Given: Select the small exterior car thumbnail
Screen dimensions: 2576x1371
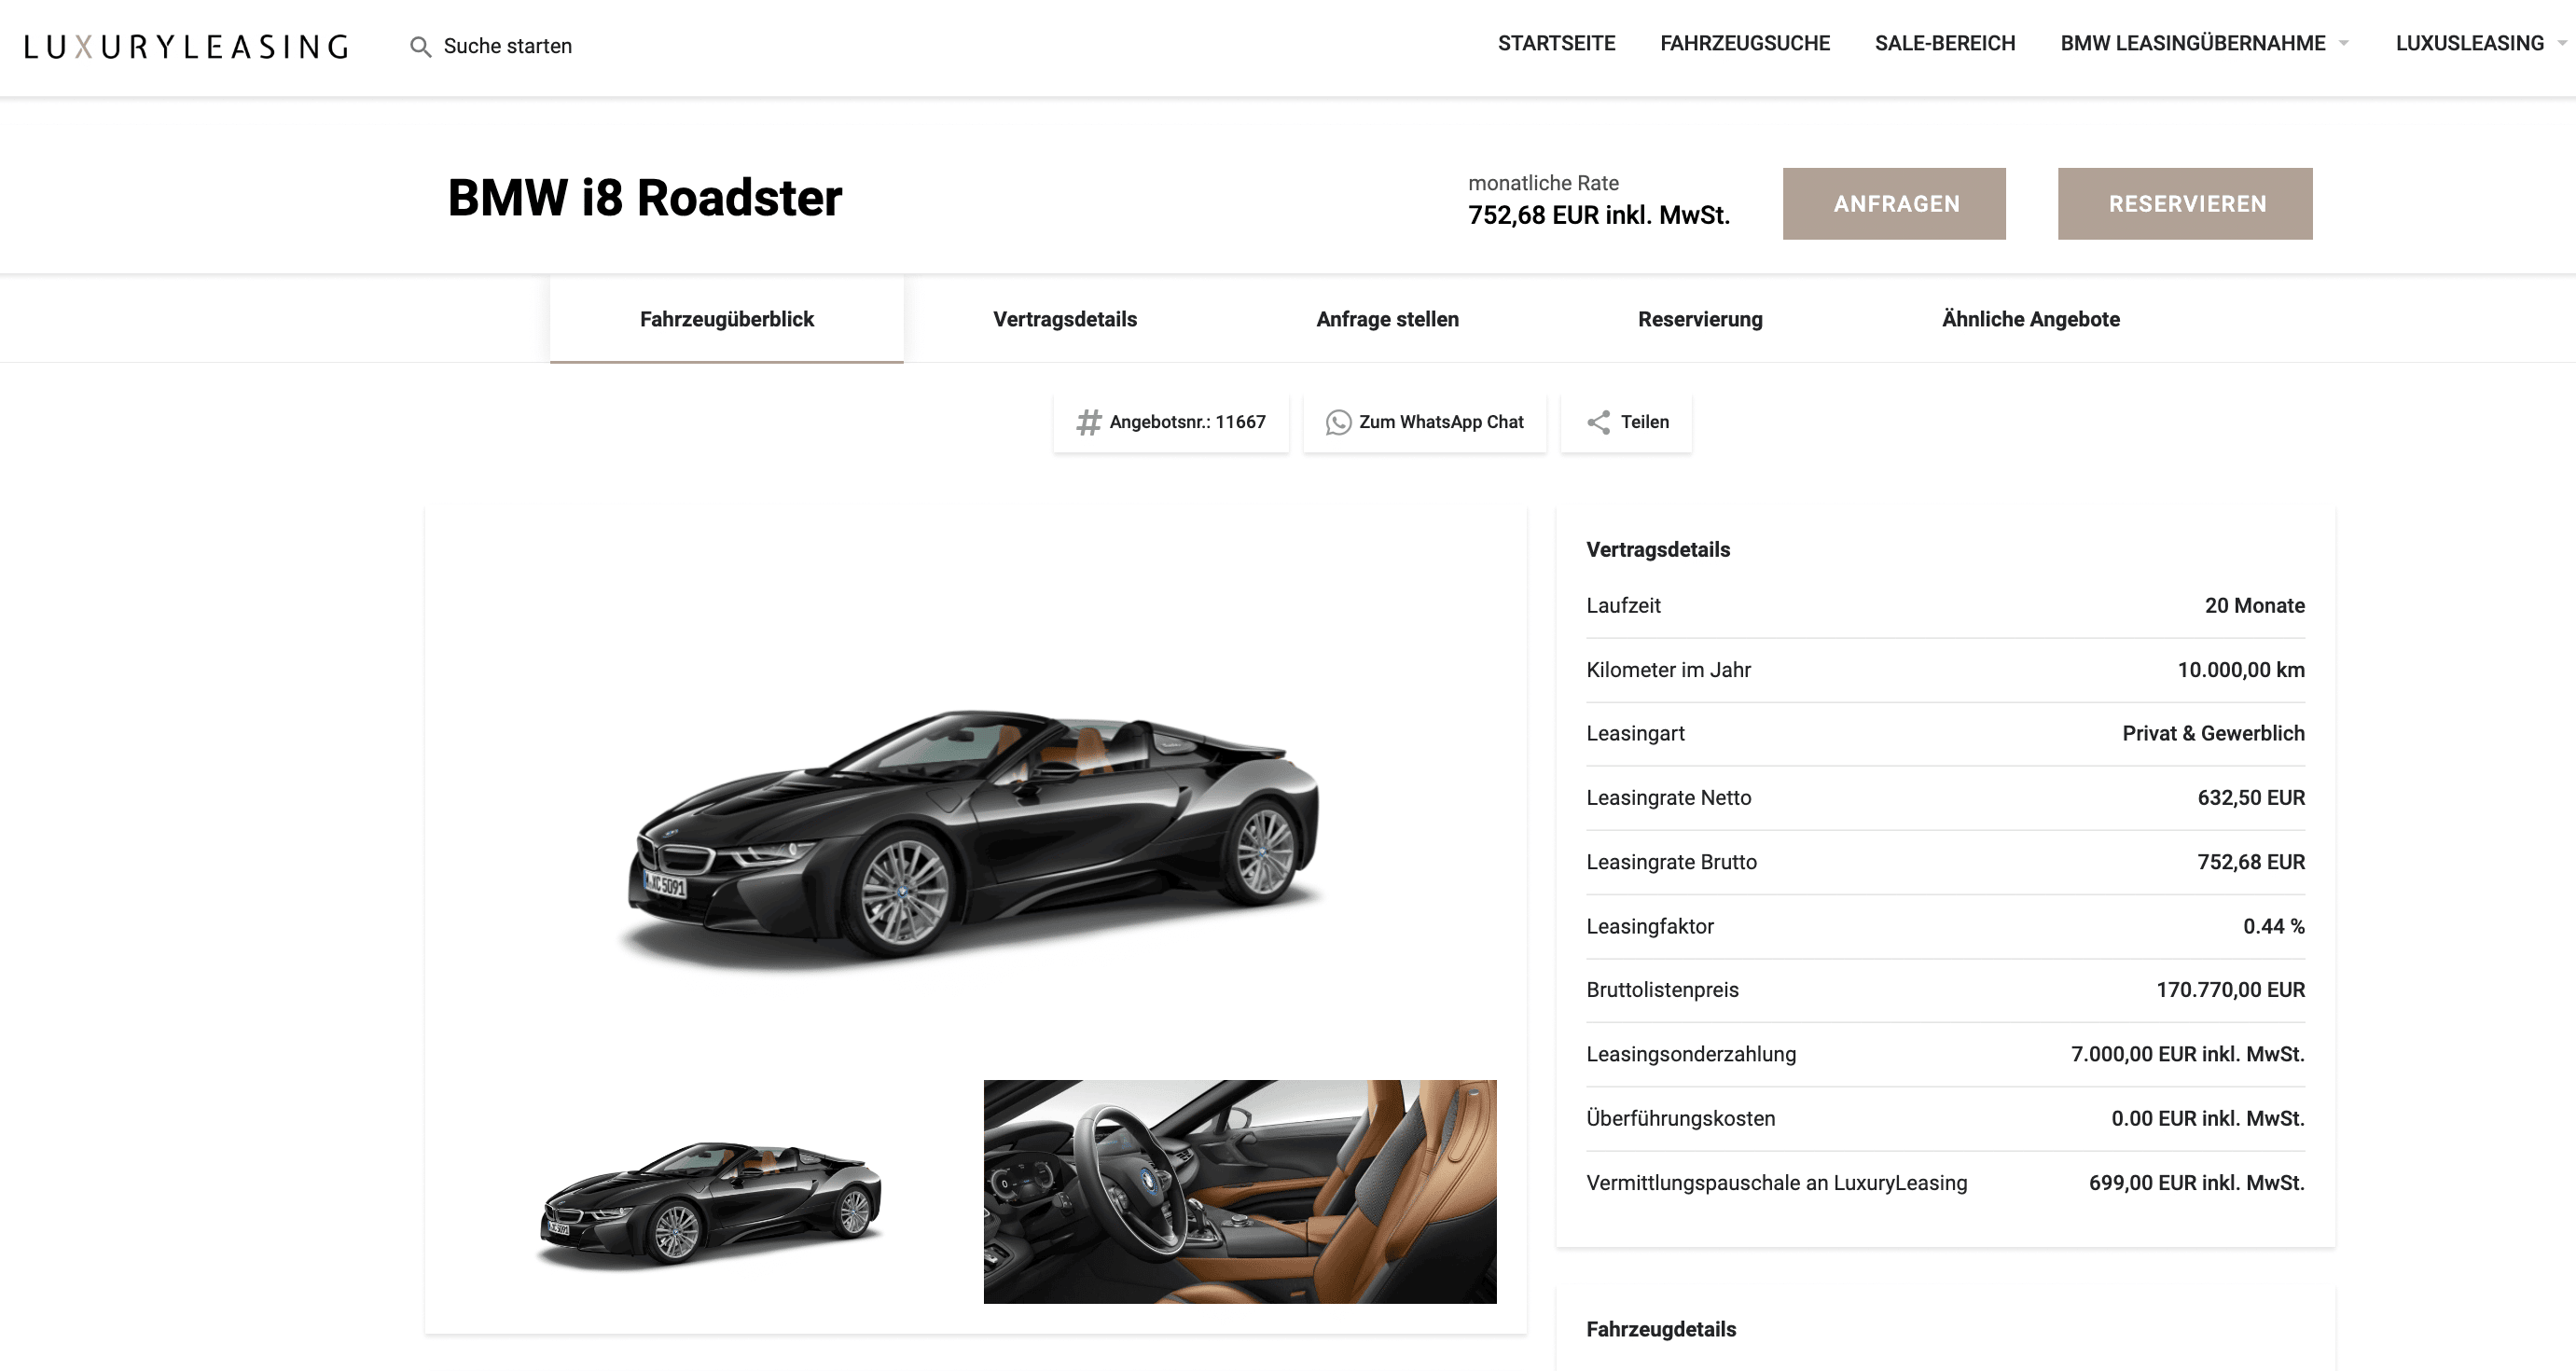Looking at the screenshot, I should pos(709,1205).
